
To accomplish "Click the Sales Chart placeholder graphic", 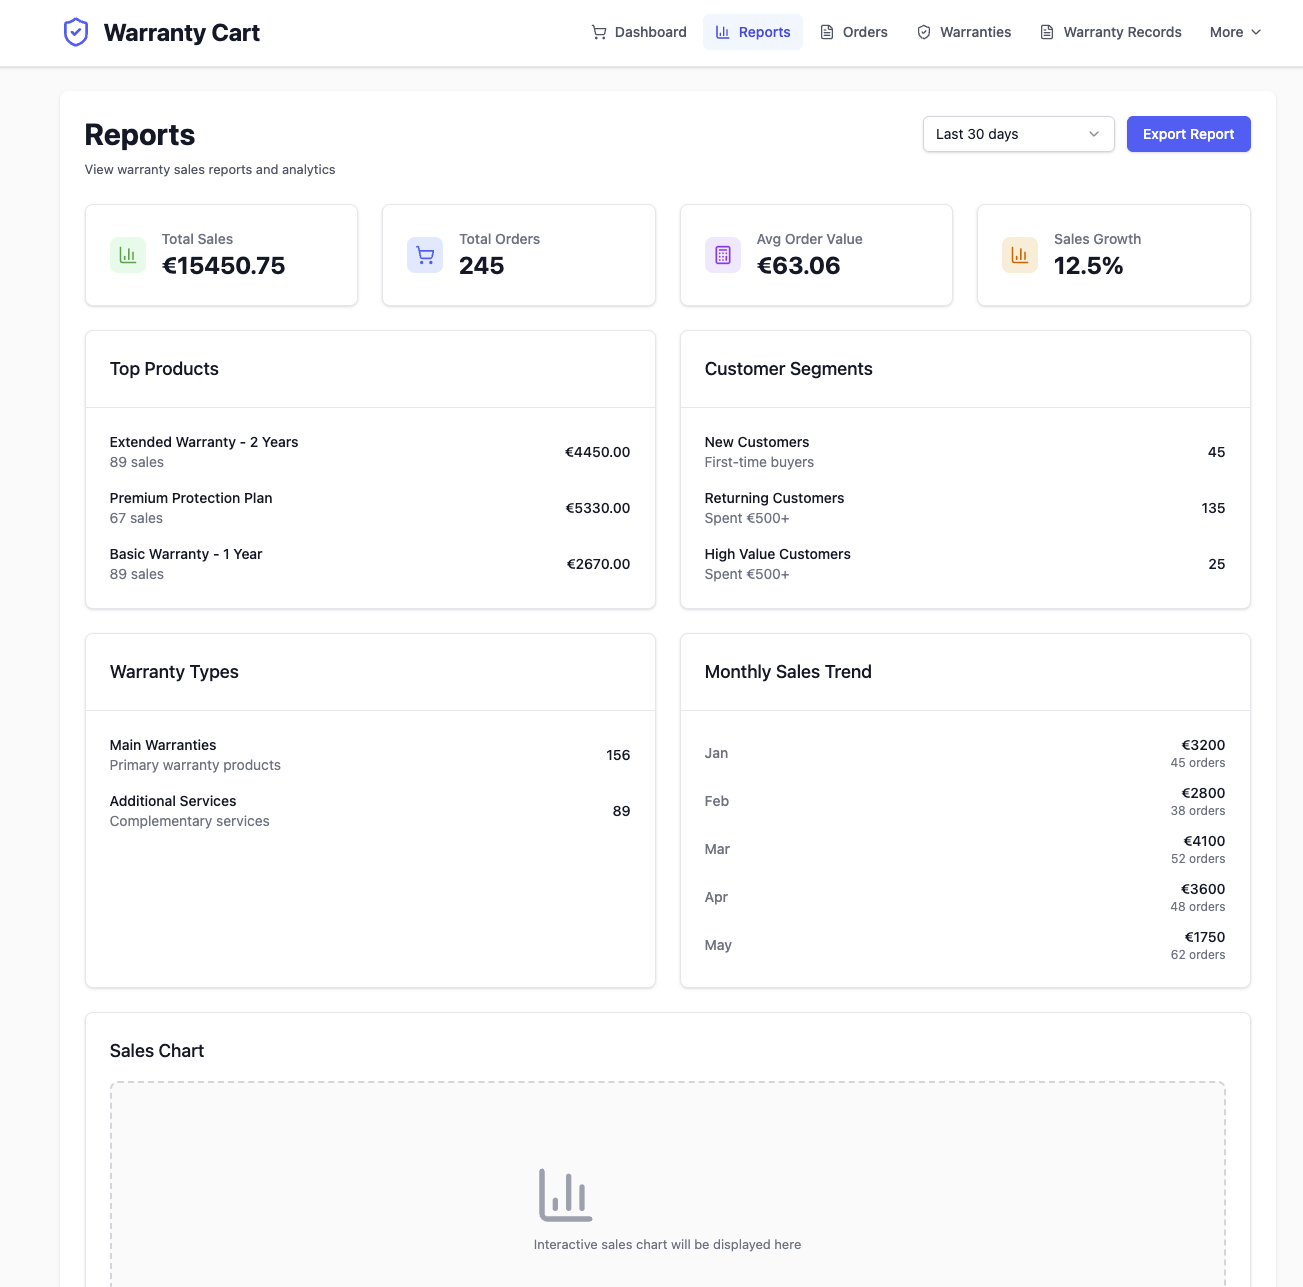I will click(x=564, y=1193).
